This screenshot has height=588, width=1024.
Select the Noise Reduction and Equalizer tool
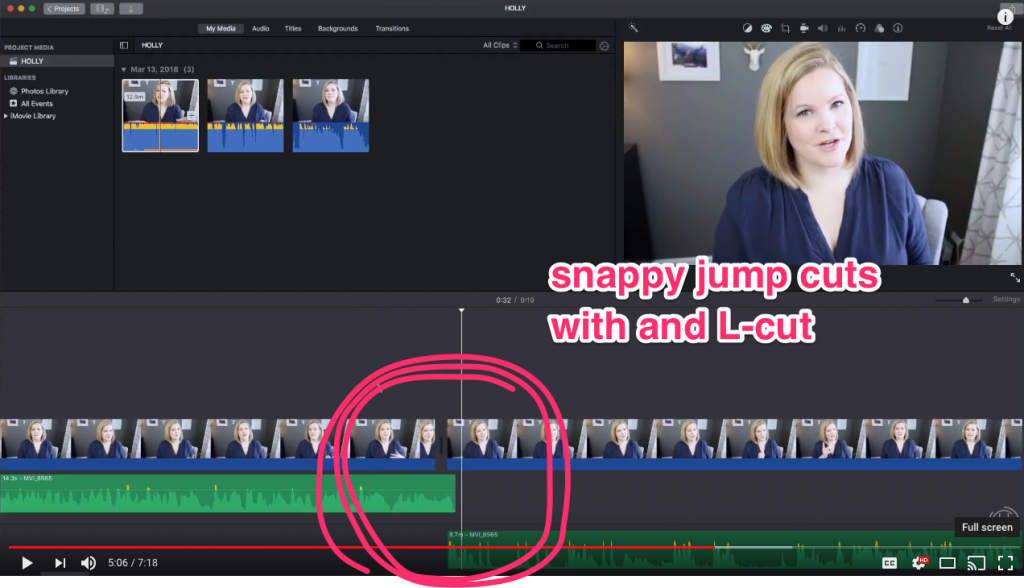[x=841, y=29]
